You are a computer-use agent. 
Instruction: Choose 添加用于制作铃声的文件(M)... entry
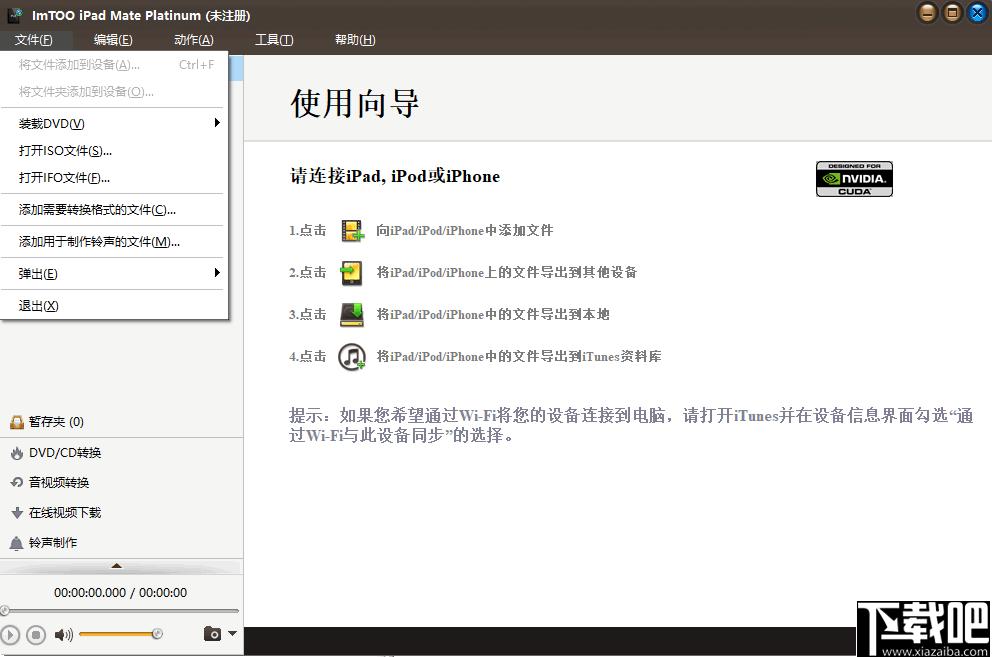click(x=114, y=242)
